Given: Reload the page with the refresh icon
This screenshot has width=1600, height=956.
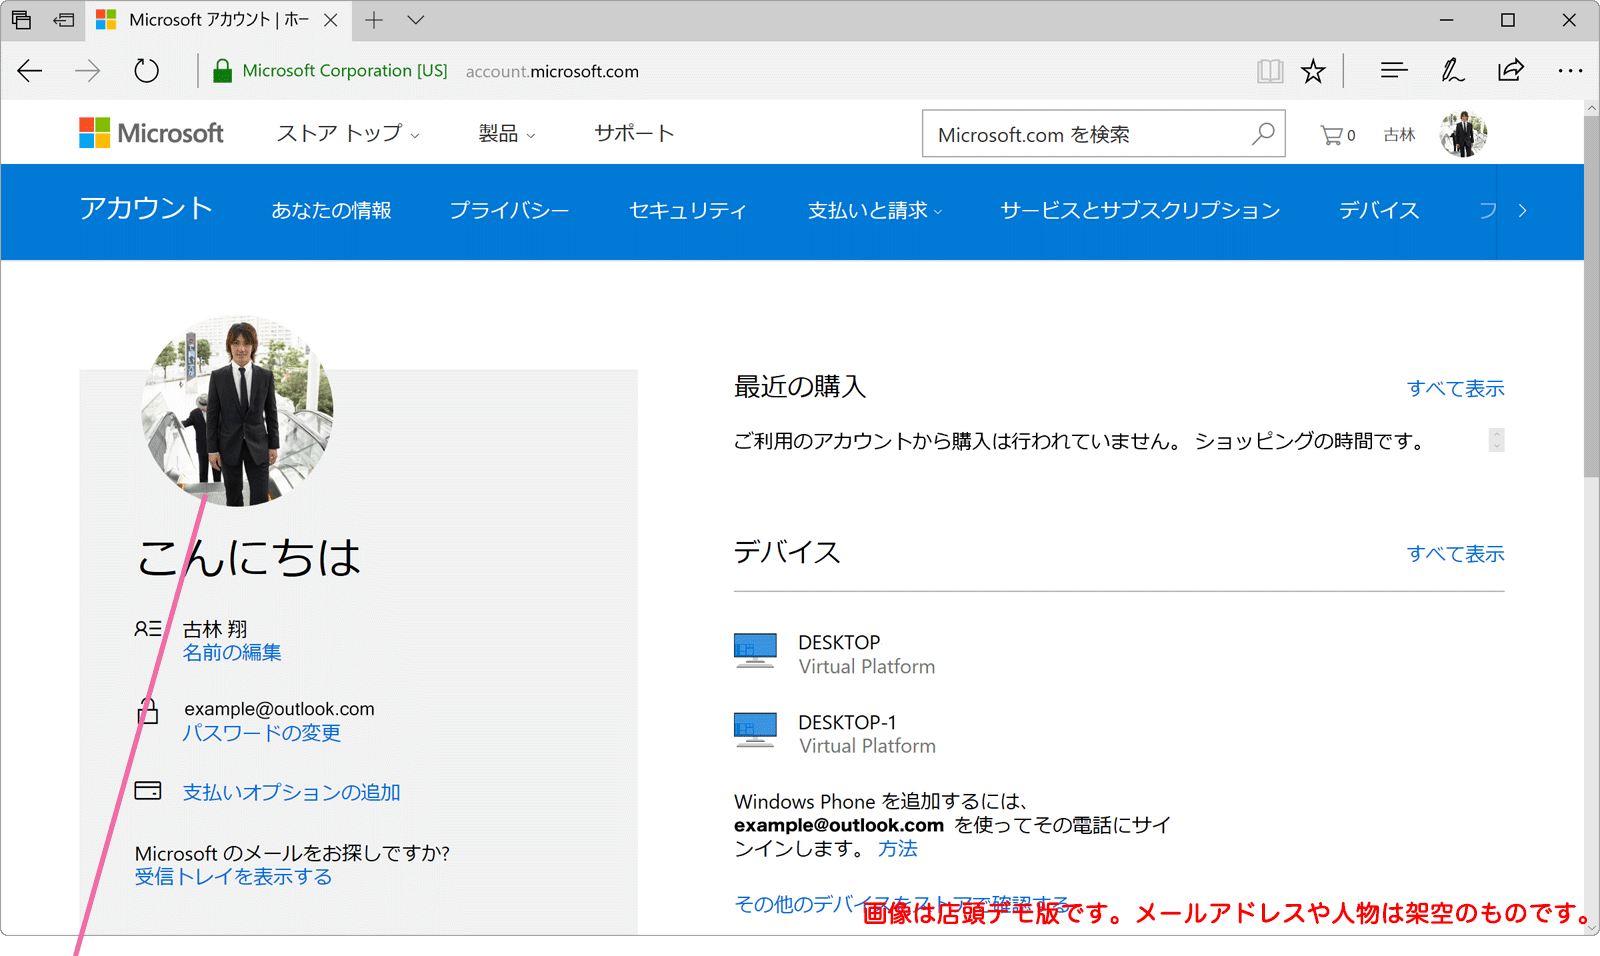Looking at the screenshot, I should pyautogui.click(x=146, y=71).
